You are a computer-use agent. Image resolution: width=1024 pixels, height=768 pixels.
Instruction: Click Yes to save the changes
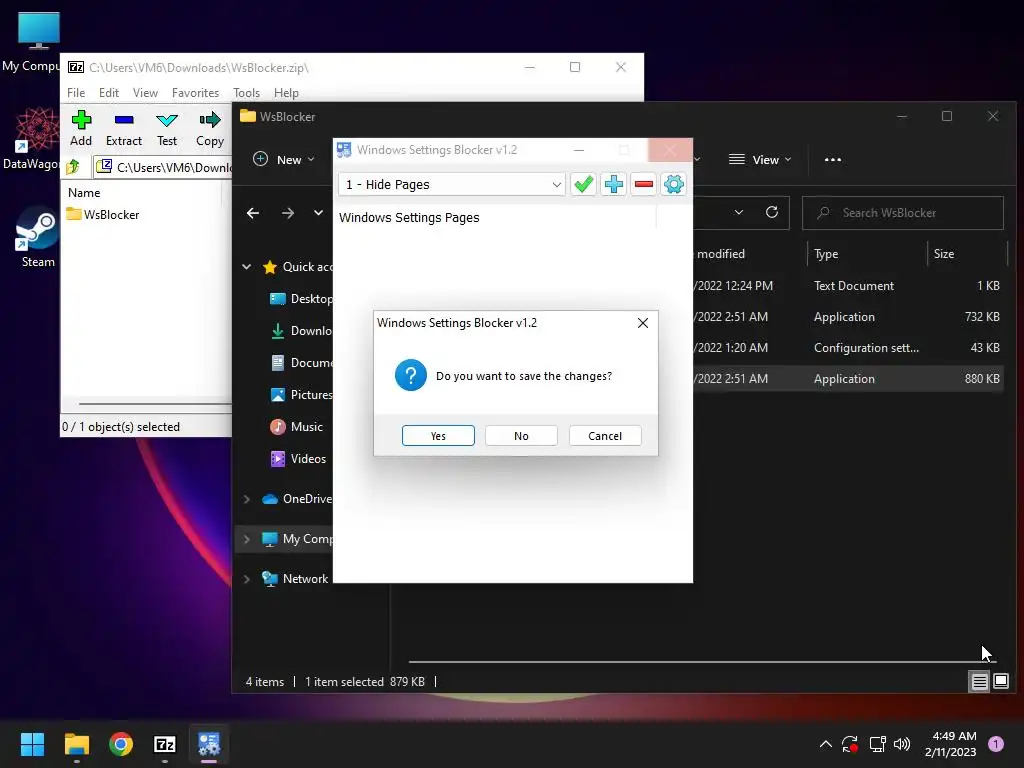tap(438, 436)
